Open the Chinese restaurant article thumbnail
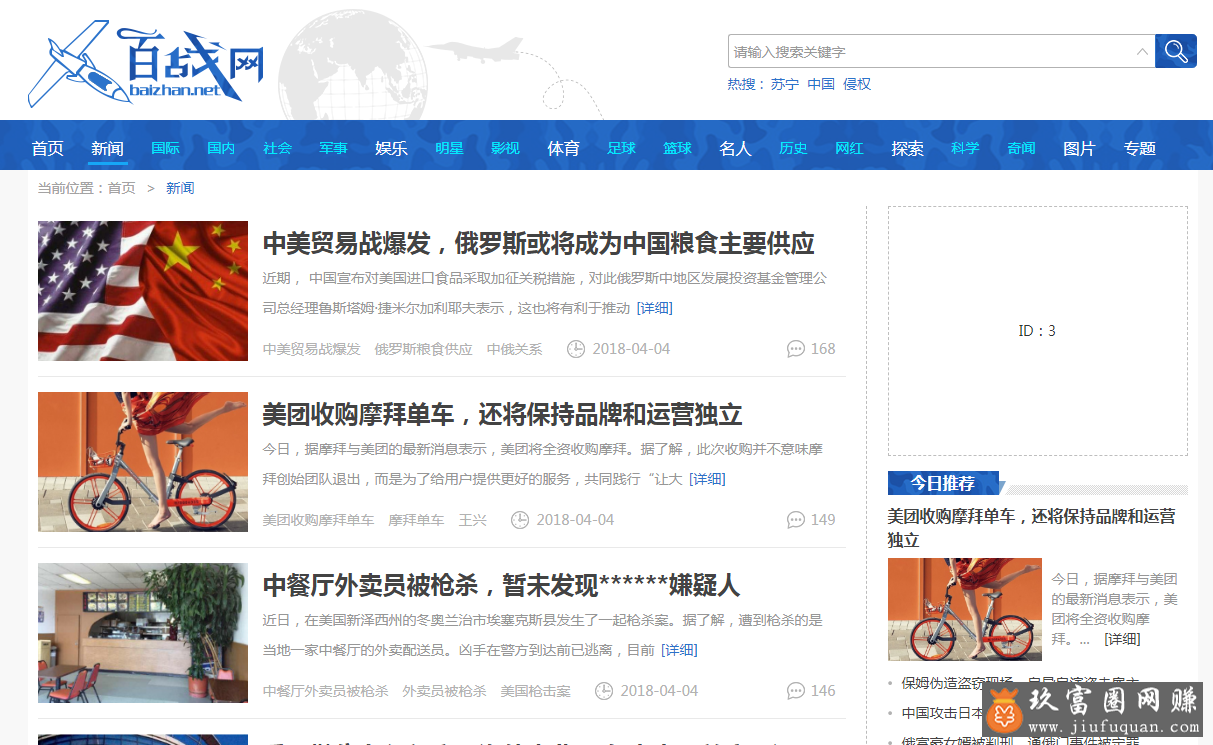 point(143,632)
